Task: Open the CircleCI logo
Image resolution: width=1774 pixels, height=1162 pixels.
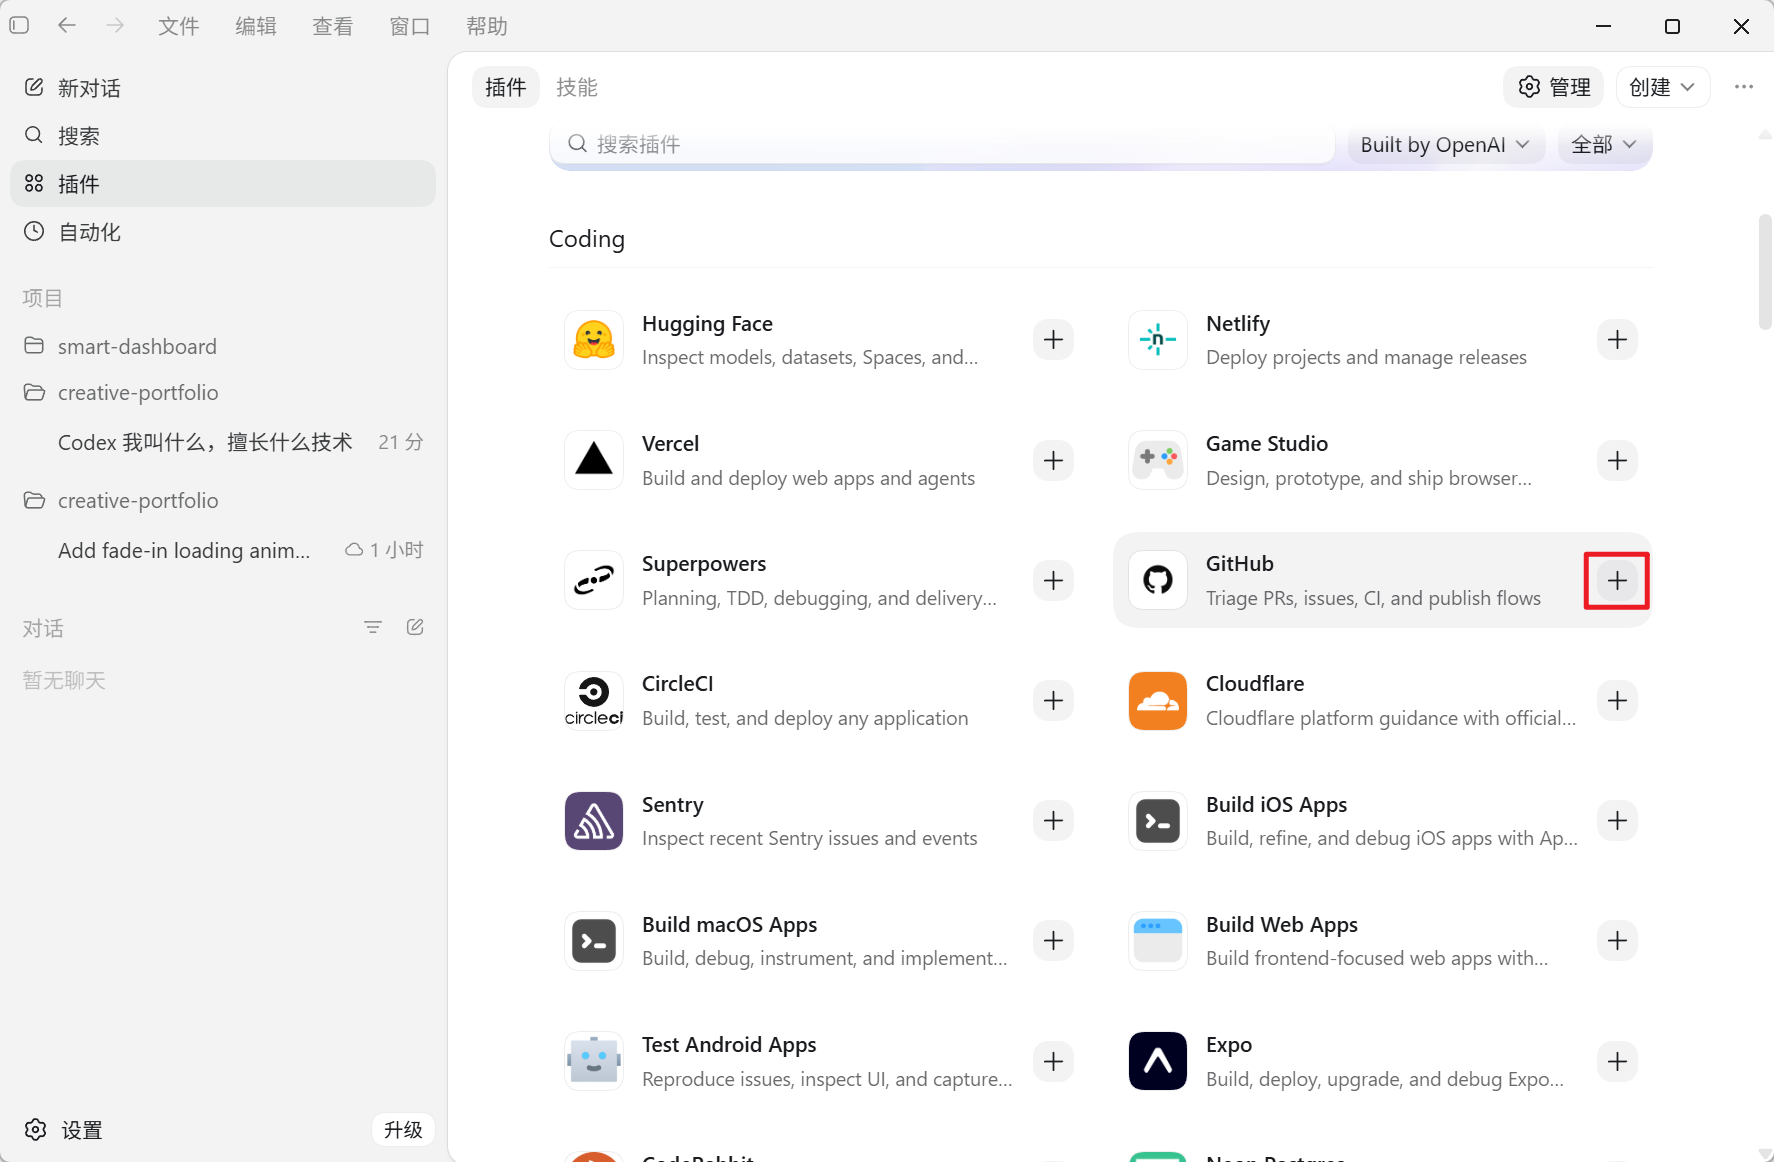Action: (x=594, y=700)
